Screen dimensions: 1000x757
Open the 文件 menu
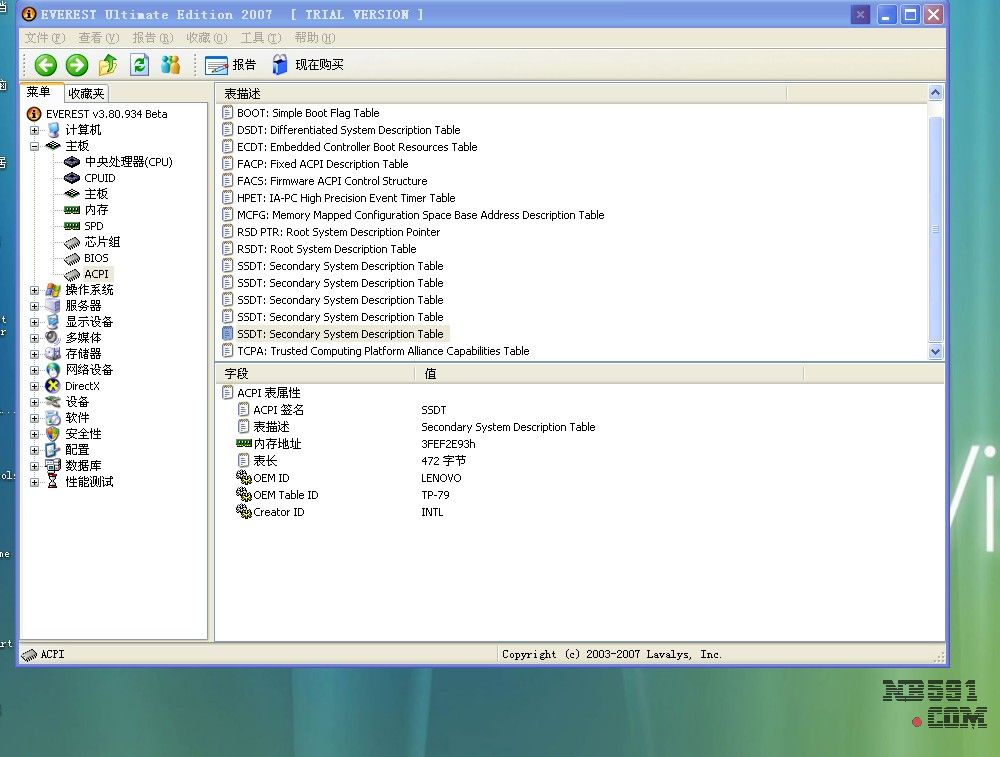click(45, 38)
